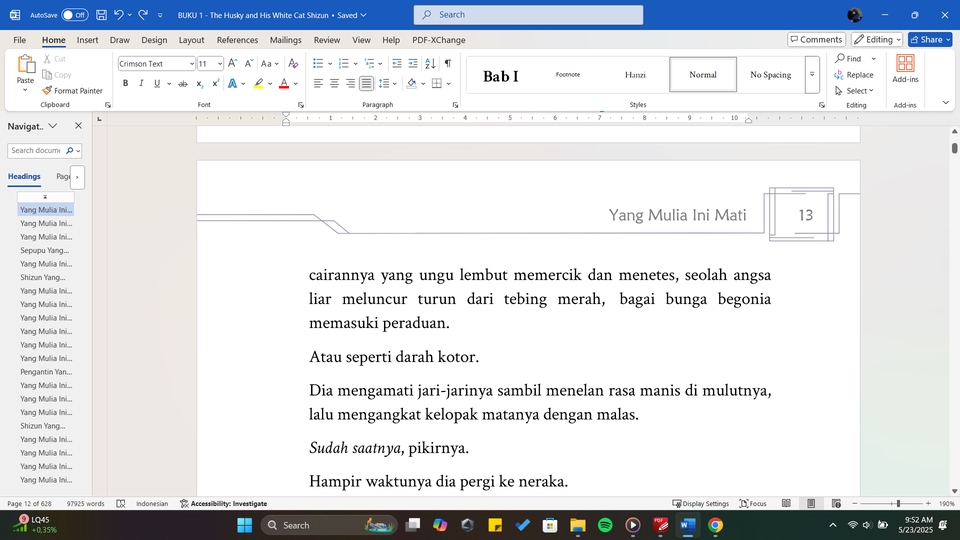Toggle AutoSave switch
This screenshot has width=960, height=540.
75,15
